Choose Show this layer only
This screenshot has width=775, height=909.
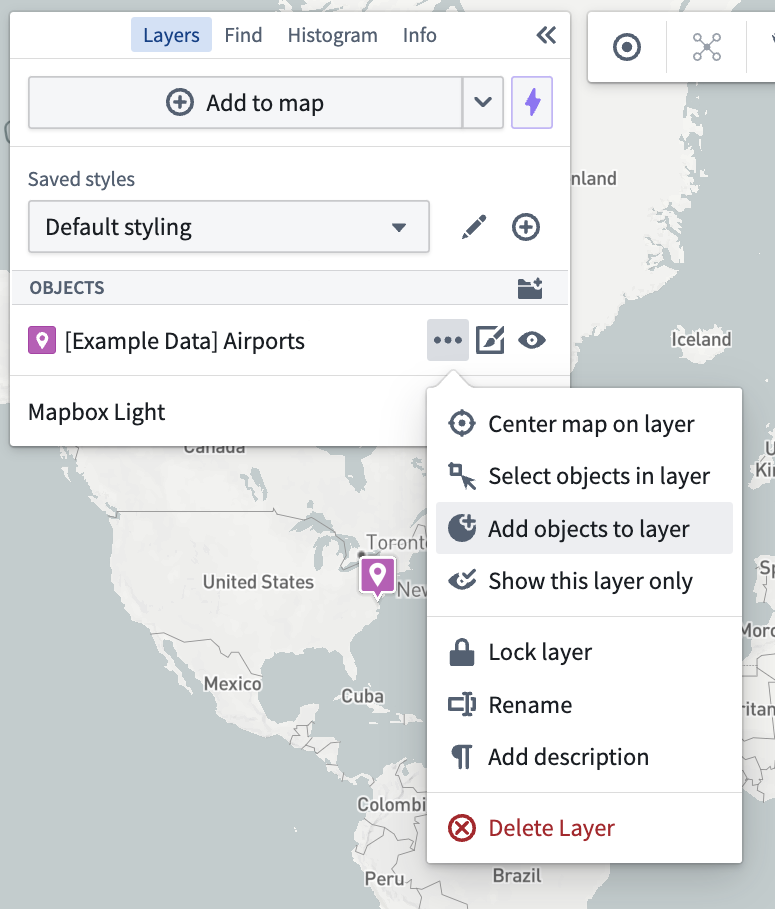[x=584, y=580]
